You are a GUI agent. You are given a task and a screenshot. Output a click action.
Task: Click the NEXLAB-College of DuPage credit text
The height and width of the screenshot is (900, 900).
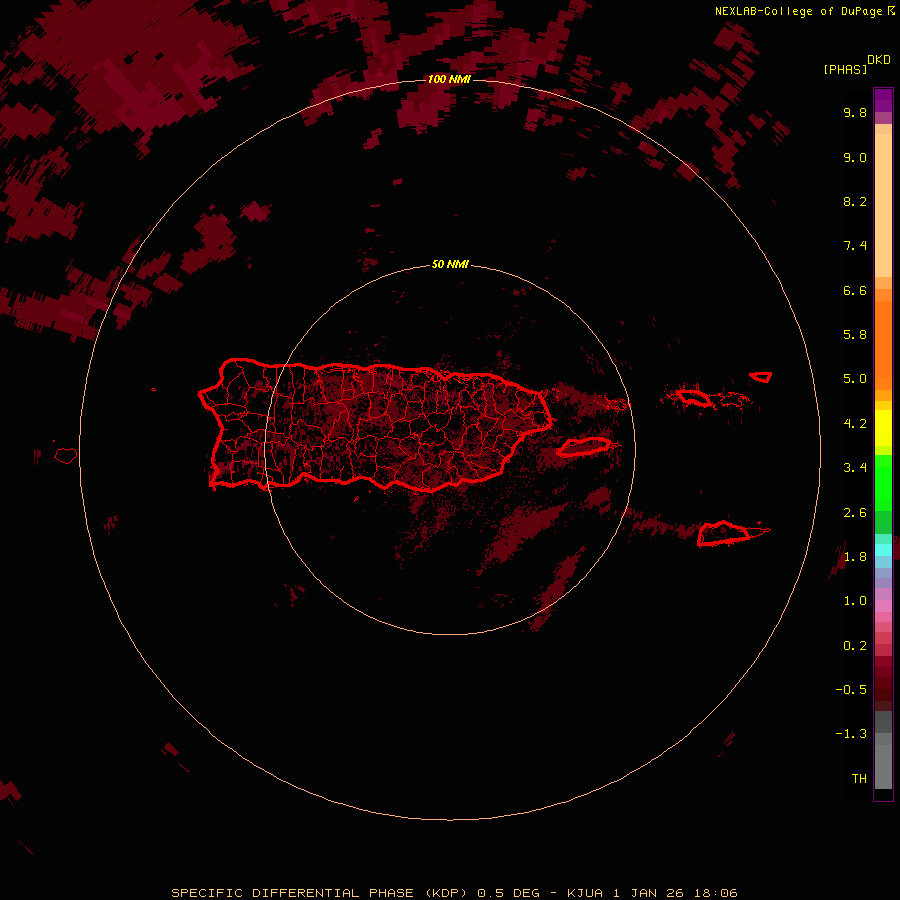pos(798,11)
